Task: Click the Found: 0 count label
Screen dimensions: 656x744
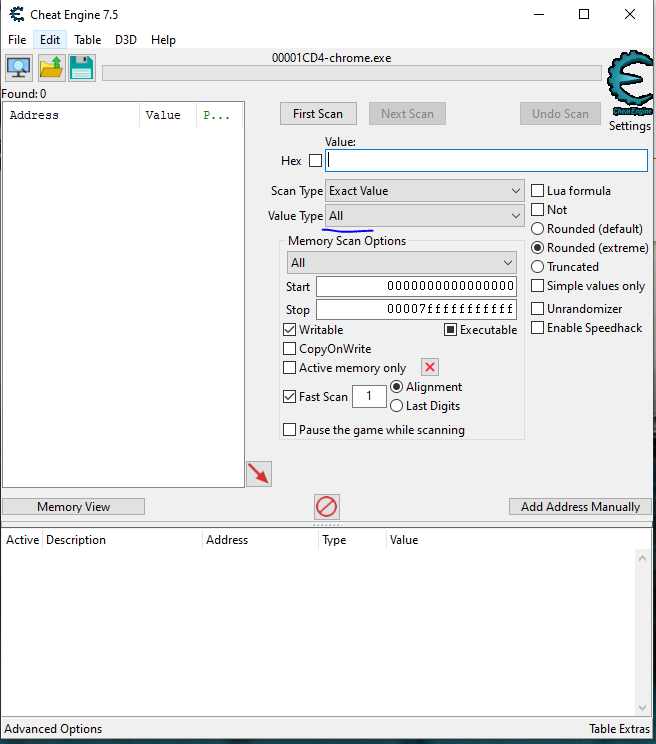Action: click(x=24, y=94)
